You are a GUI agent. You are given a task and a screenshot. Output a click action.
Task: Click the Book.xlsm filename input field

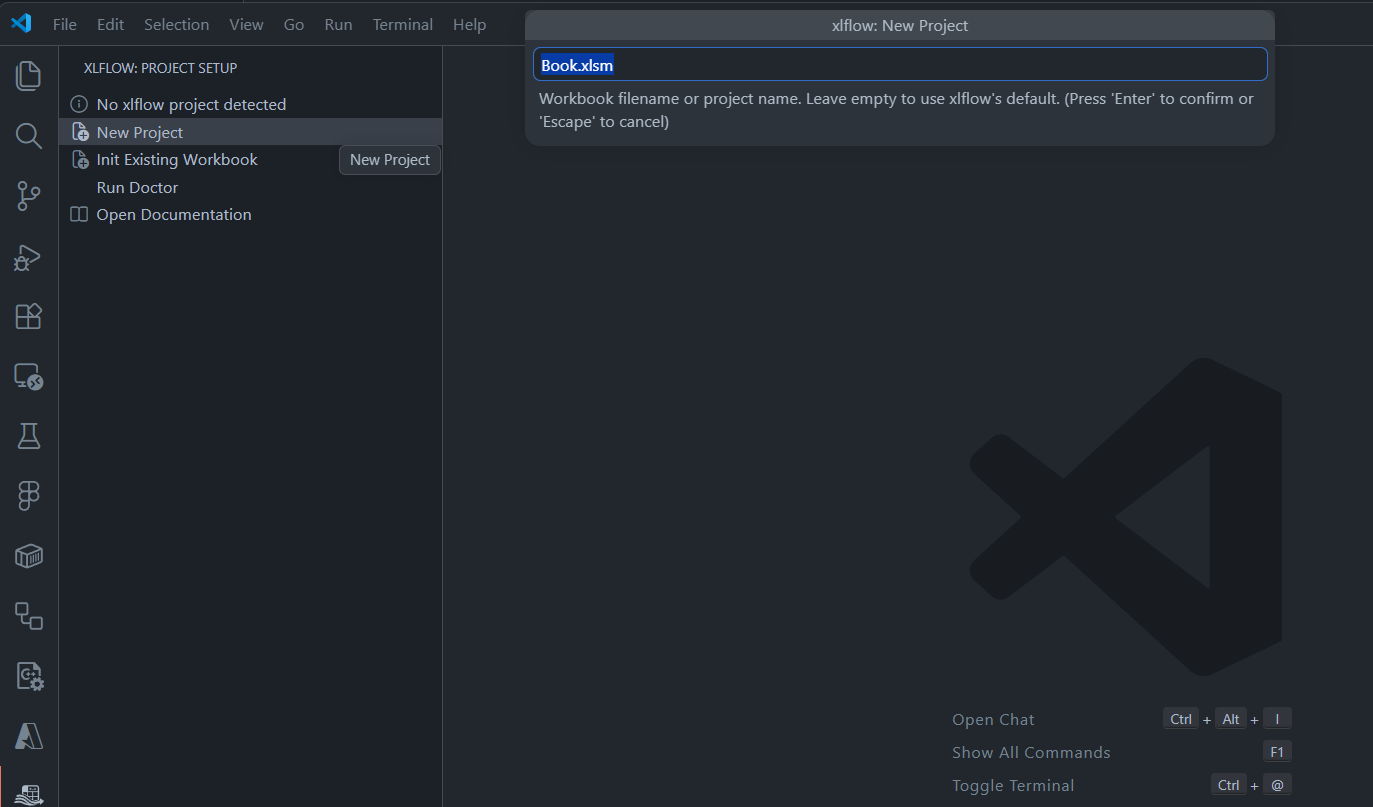900,65
